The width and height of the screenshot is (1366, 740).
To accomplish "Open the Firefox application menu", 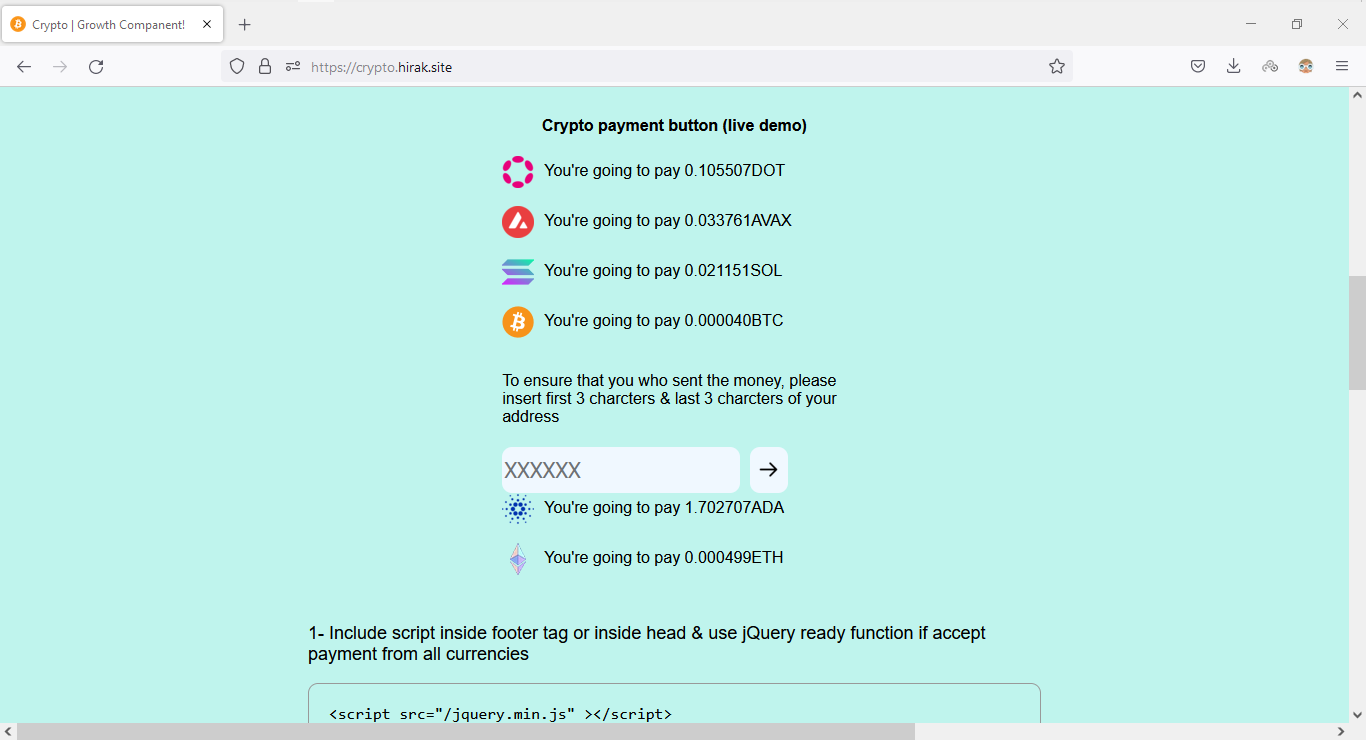I will tap(1342, 67).
